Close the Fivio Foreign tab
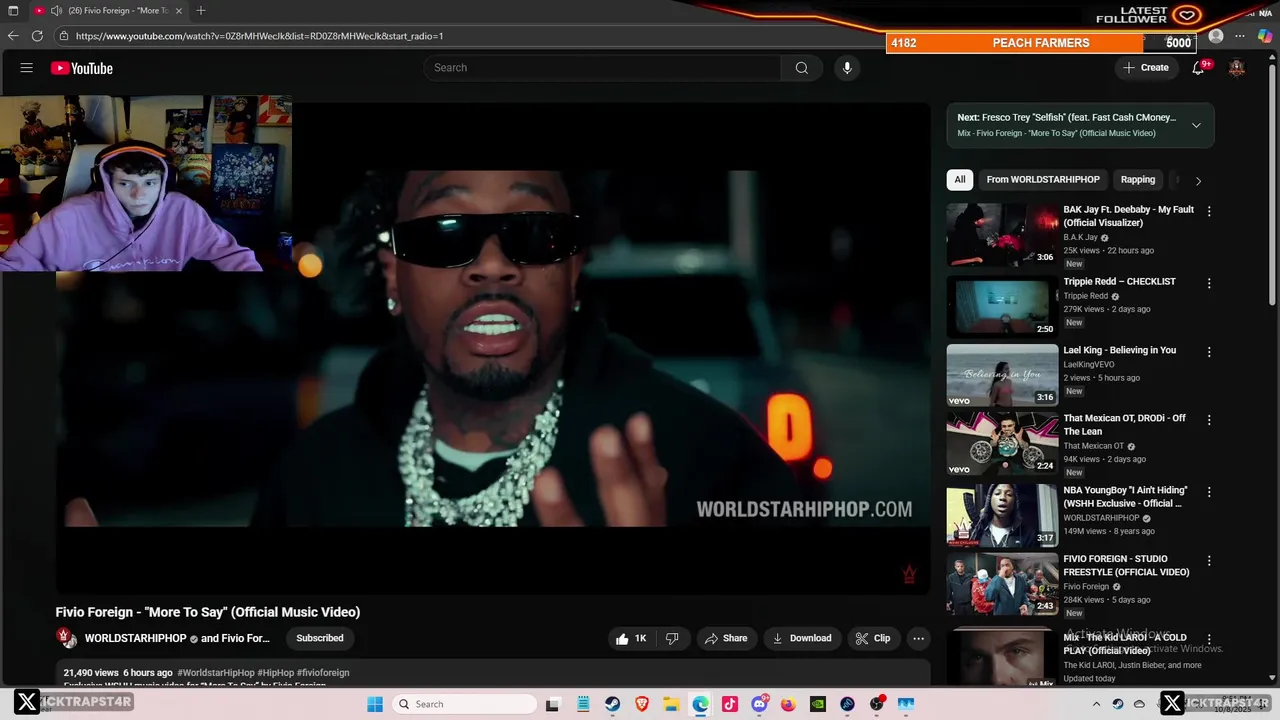 [179, 11]
